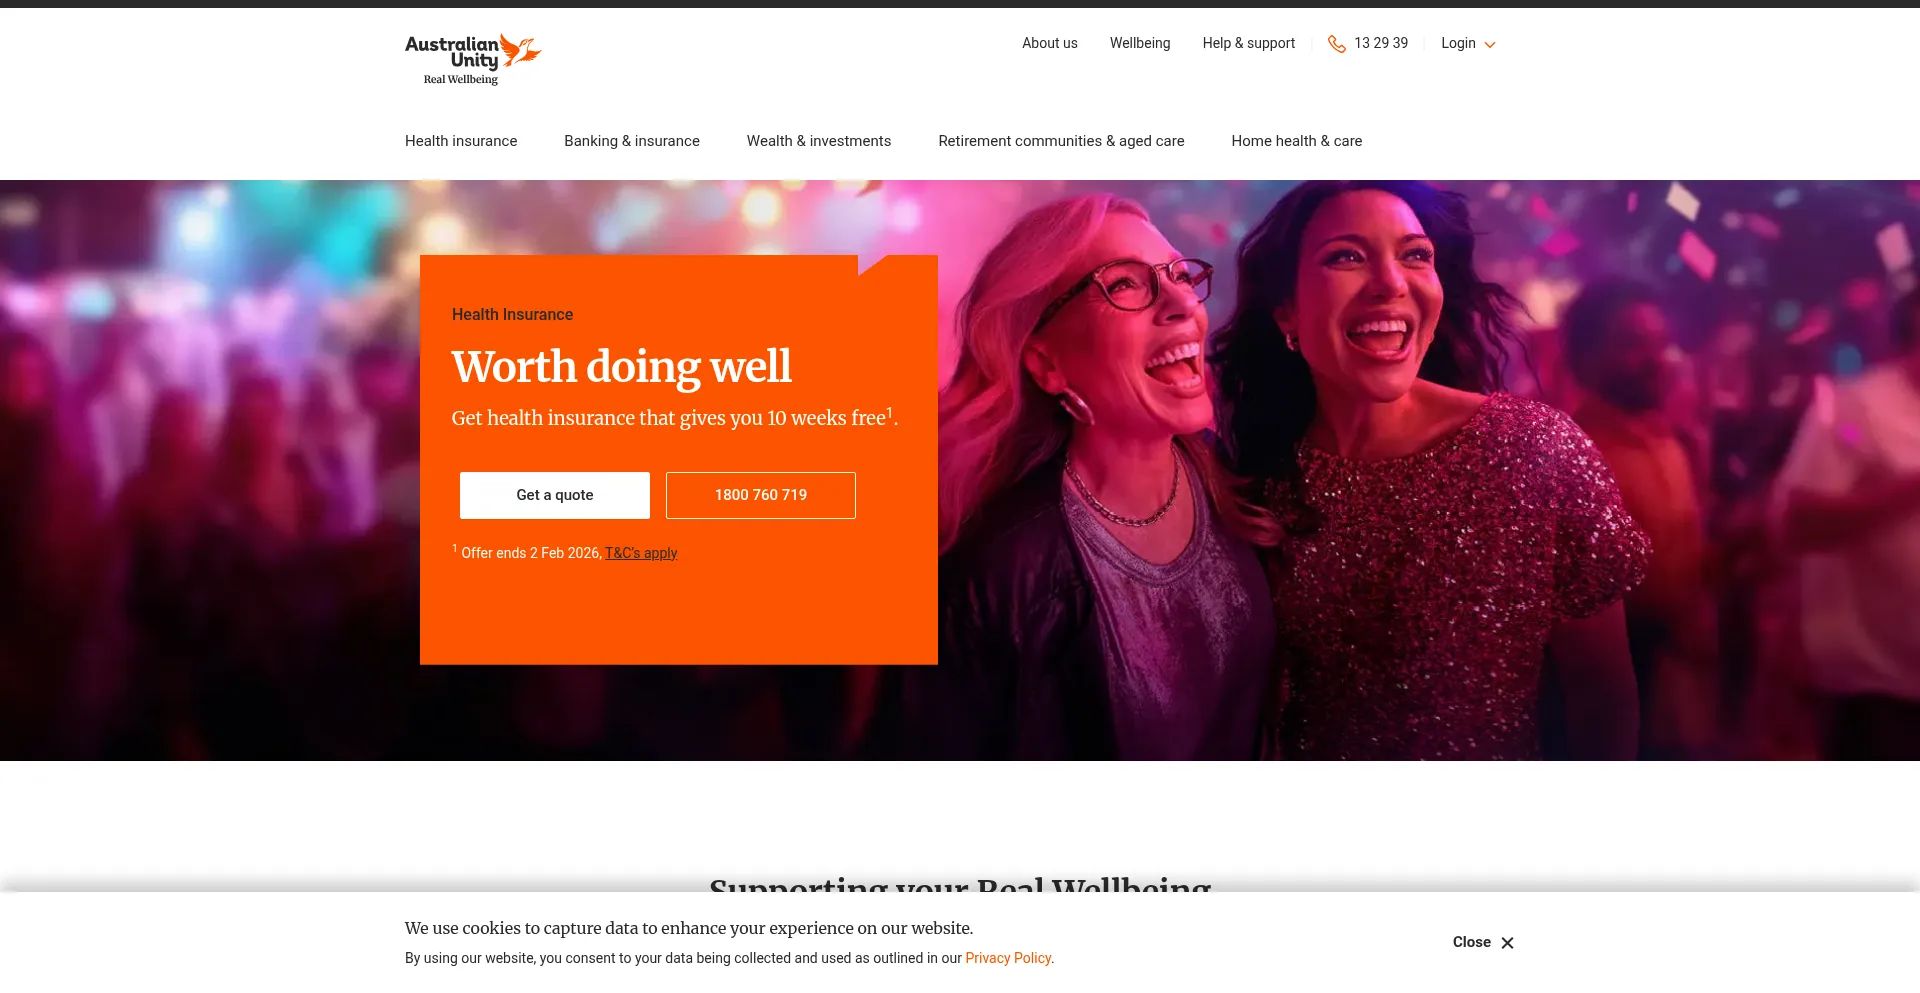The width and height of the screenshot is (1920, 993).
Task: Open the T&C's apply link
Action: (641, 553)
